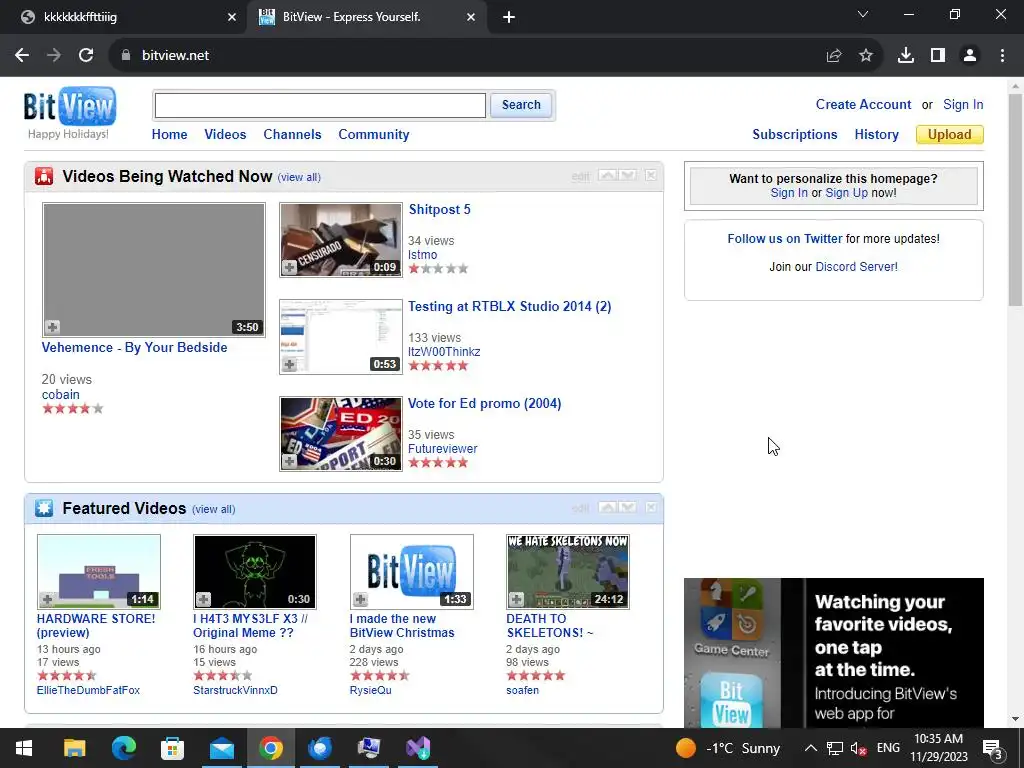1024x768 pixels.
Task: Open Windows Start menu
Action: (x=24, y=748)
